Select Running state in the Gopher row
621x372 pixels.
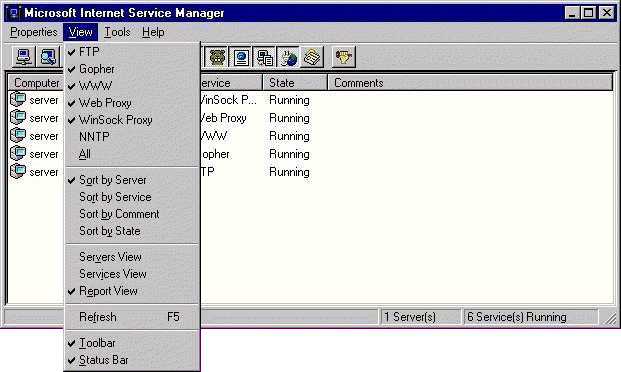[x=289, y=154]
